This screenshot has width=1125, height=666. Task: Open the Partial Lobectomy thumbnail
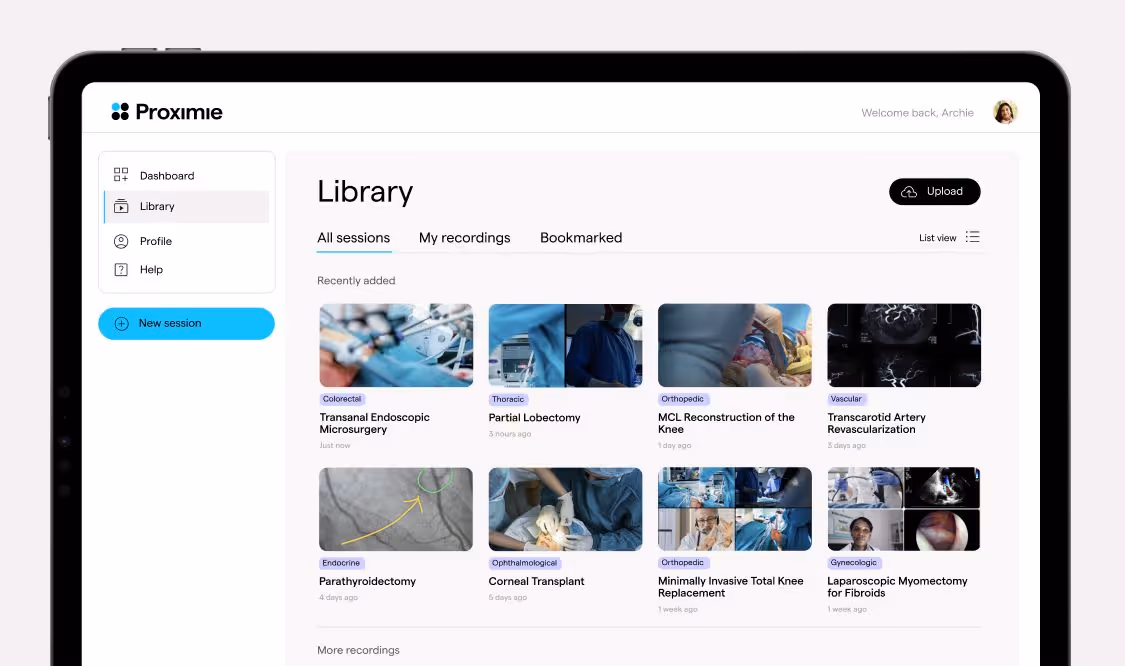(x=565, y=345)
